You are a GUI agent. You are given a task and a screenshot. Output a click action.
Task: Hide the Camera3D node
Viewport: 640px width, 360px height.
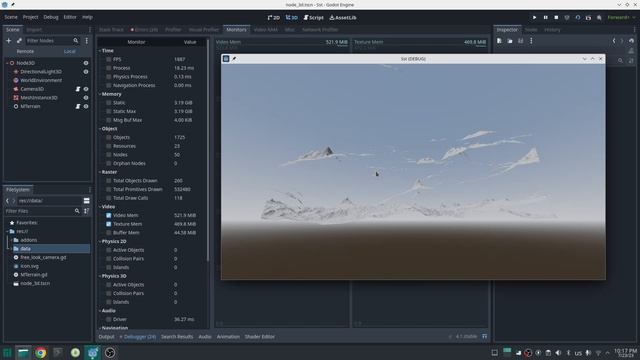coord(86,89)
